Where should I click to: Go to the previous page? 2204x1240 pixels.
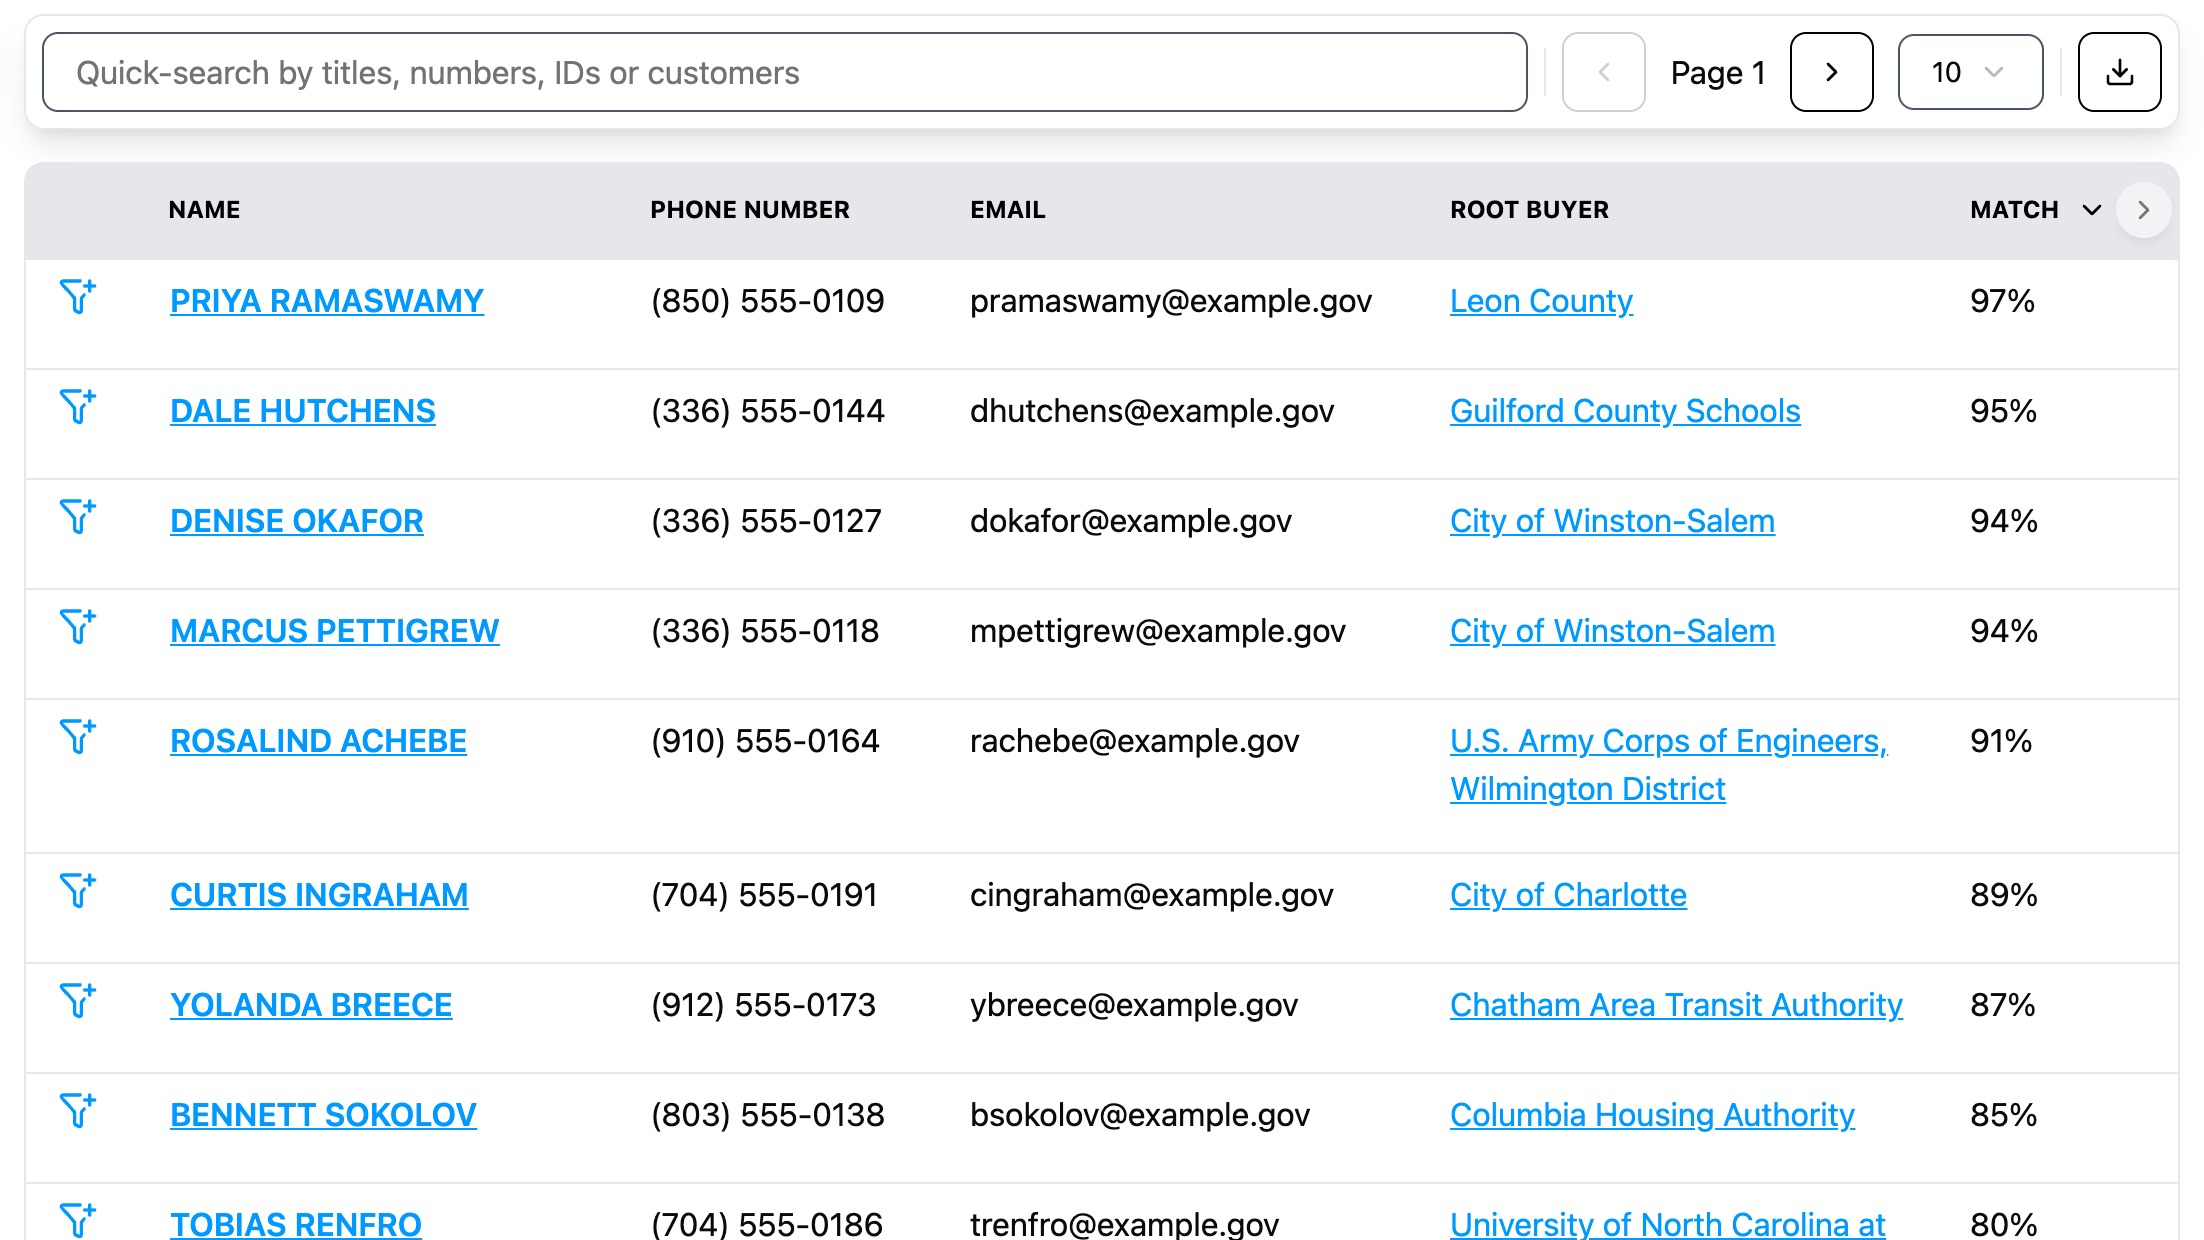click(1603, 72)
